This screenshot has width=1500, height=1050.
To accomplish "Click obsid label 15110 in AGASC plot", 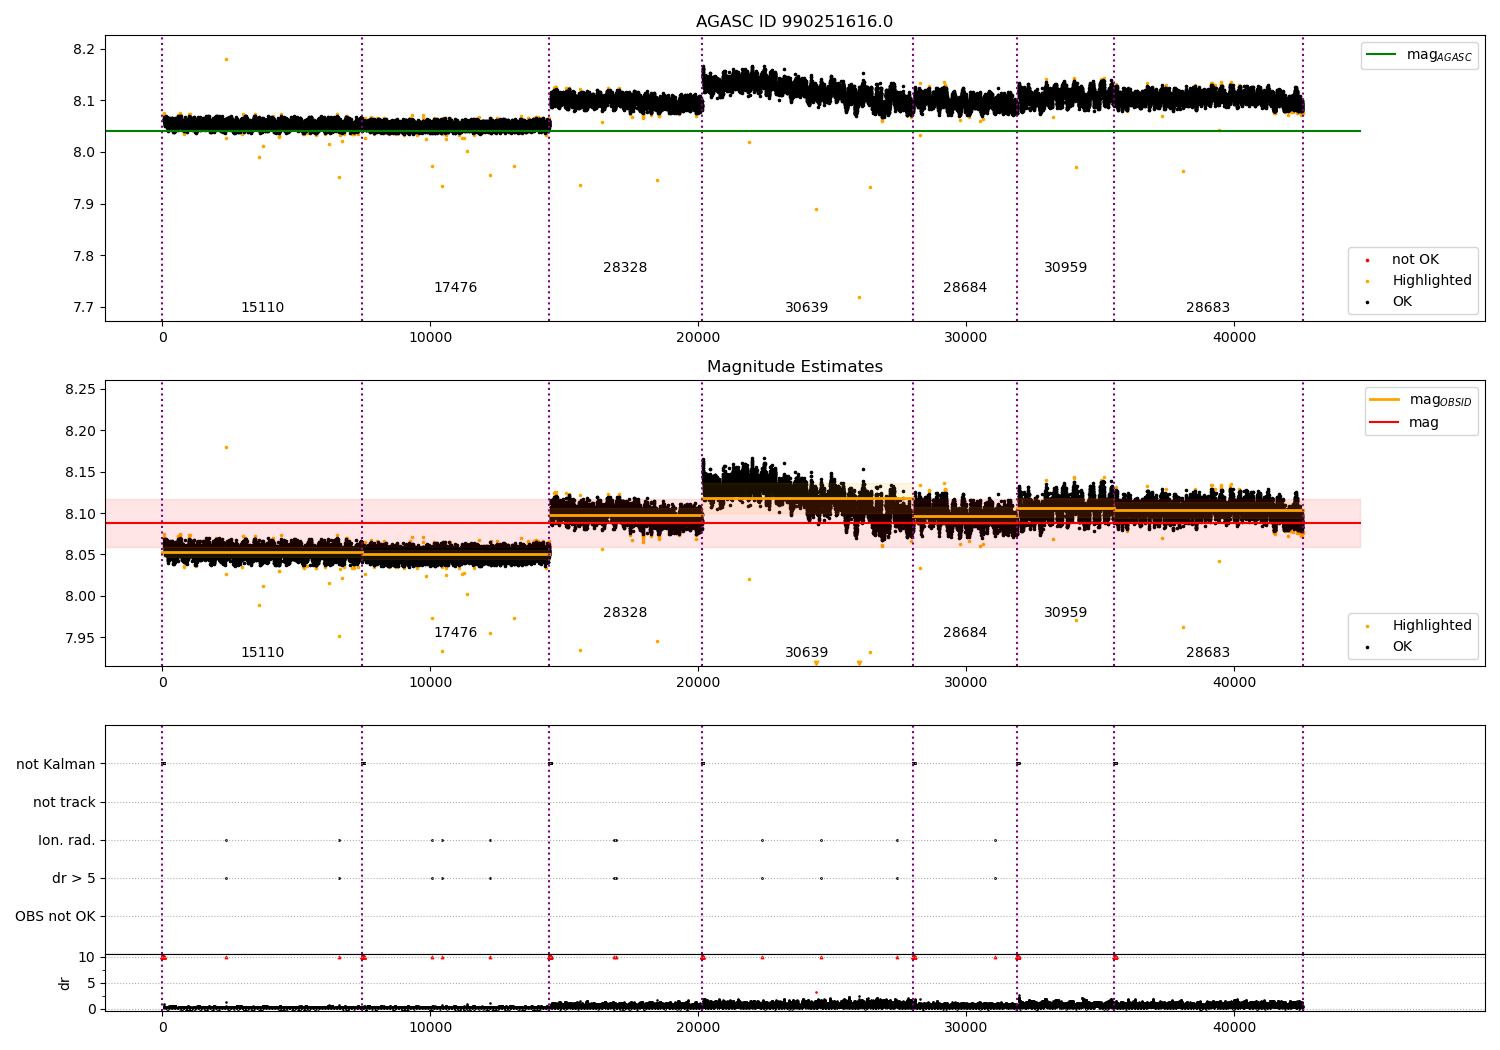I will pyautogui.click(x=262, y=308).
